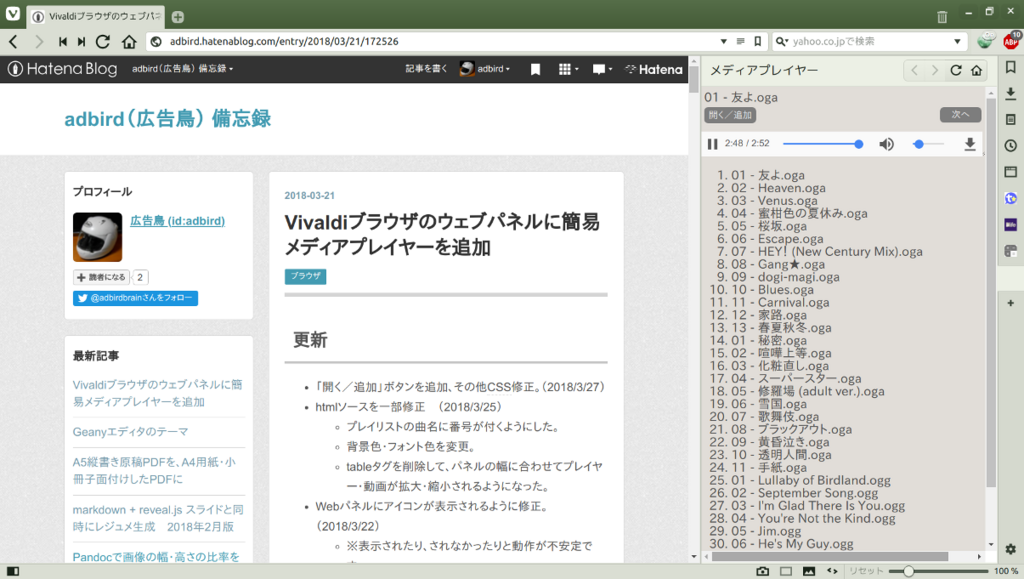Toggle reader view in address bar
The image size is (1024, 579).
click(741, 41)
